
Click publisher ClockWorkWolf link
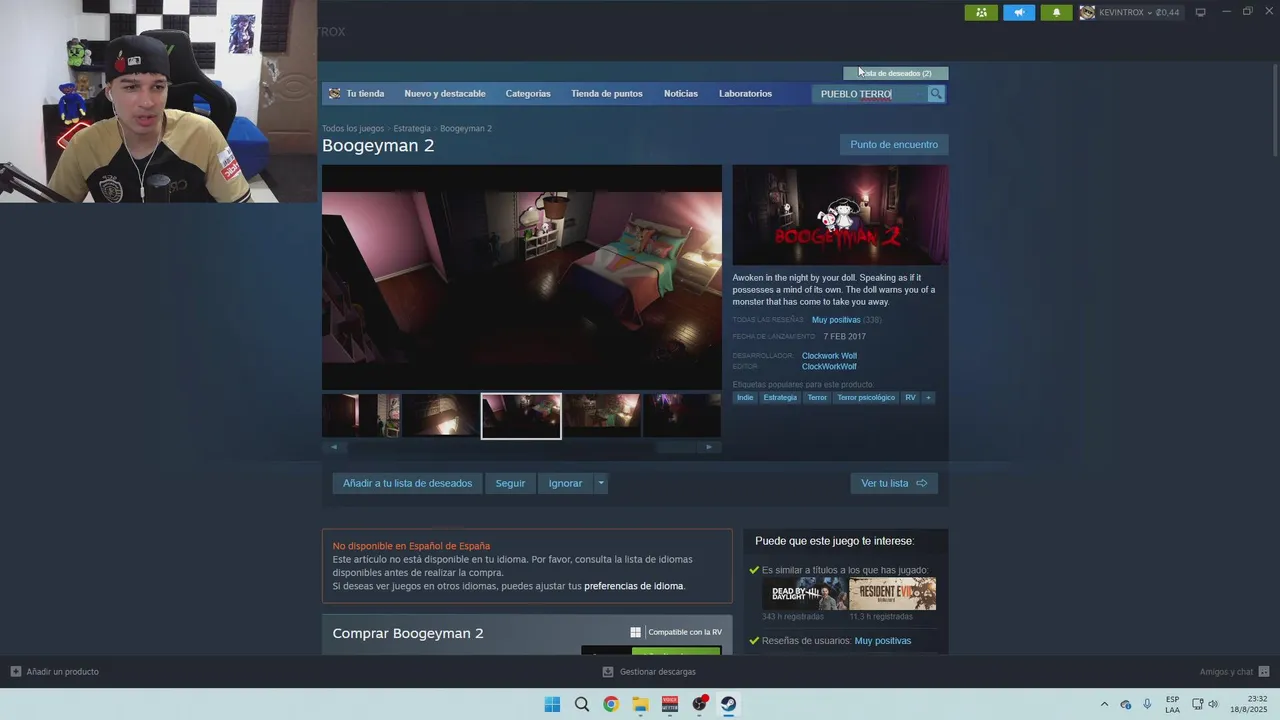point(829,367)
